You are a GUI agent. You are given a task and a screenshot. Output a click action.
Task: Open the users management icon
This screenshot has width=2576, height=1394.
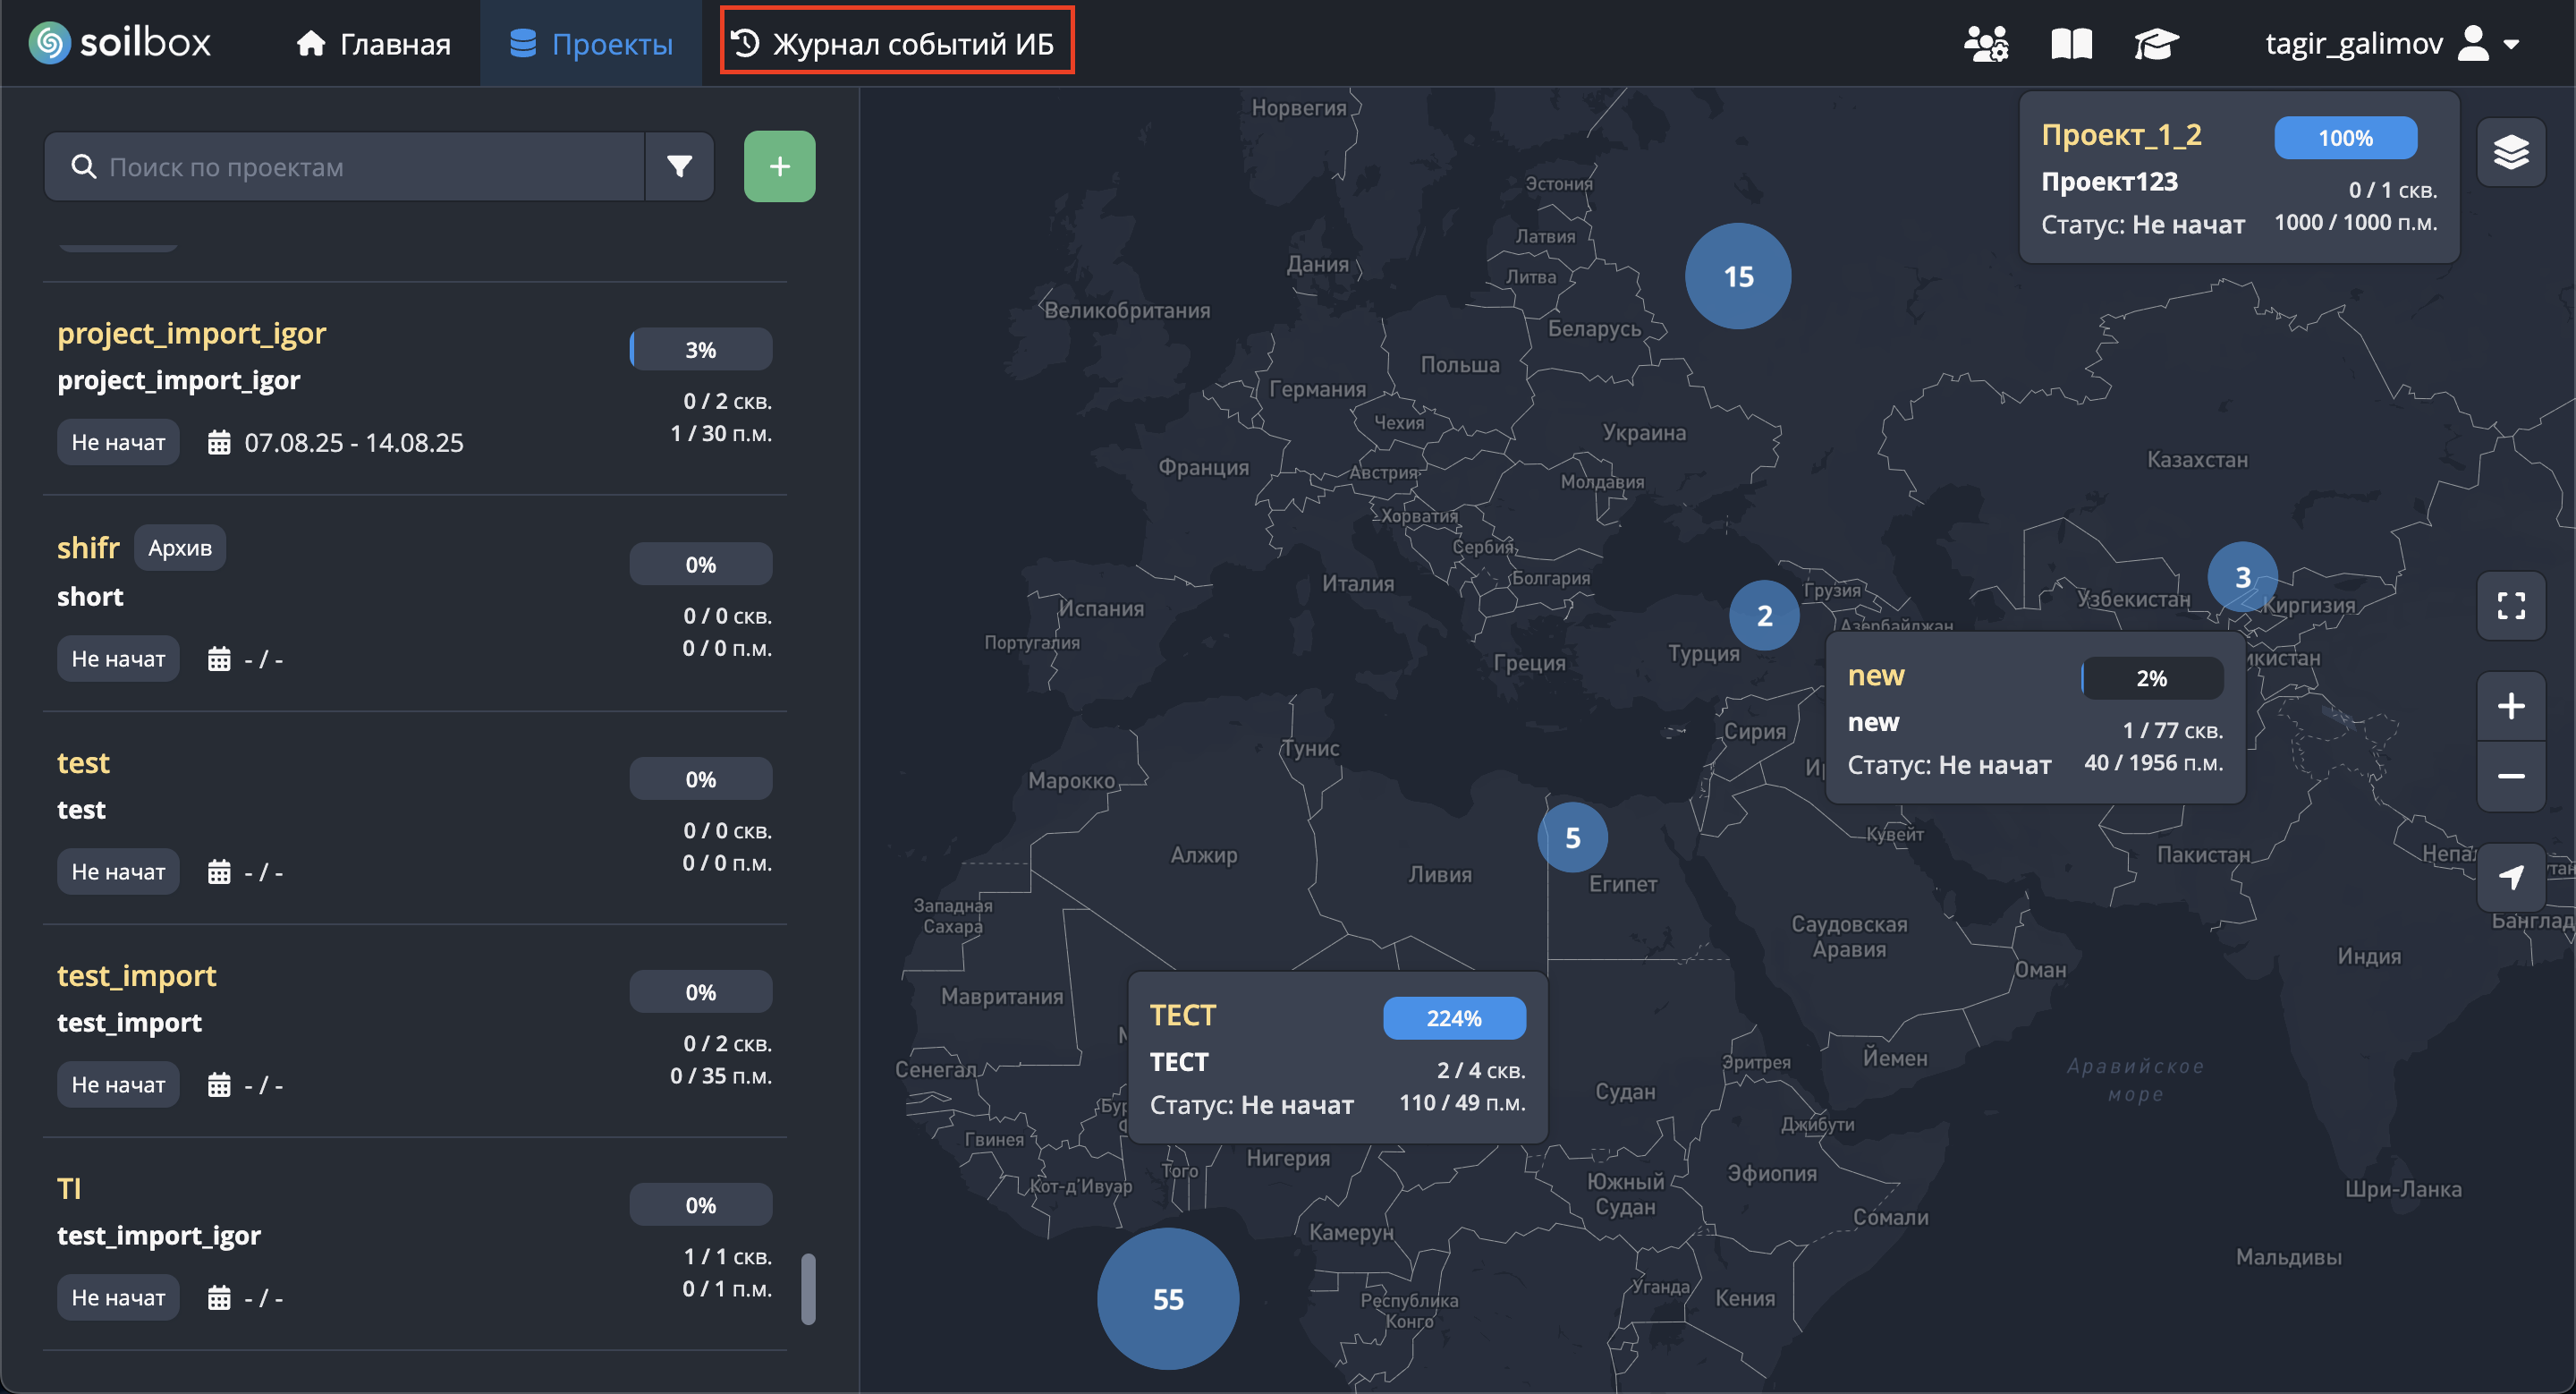1985,44
